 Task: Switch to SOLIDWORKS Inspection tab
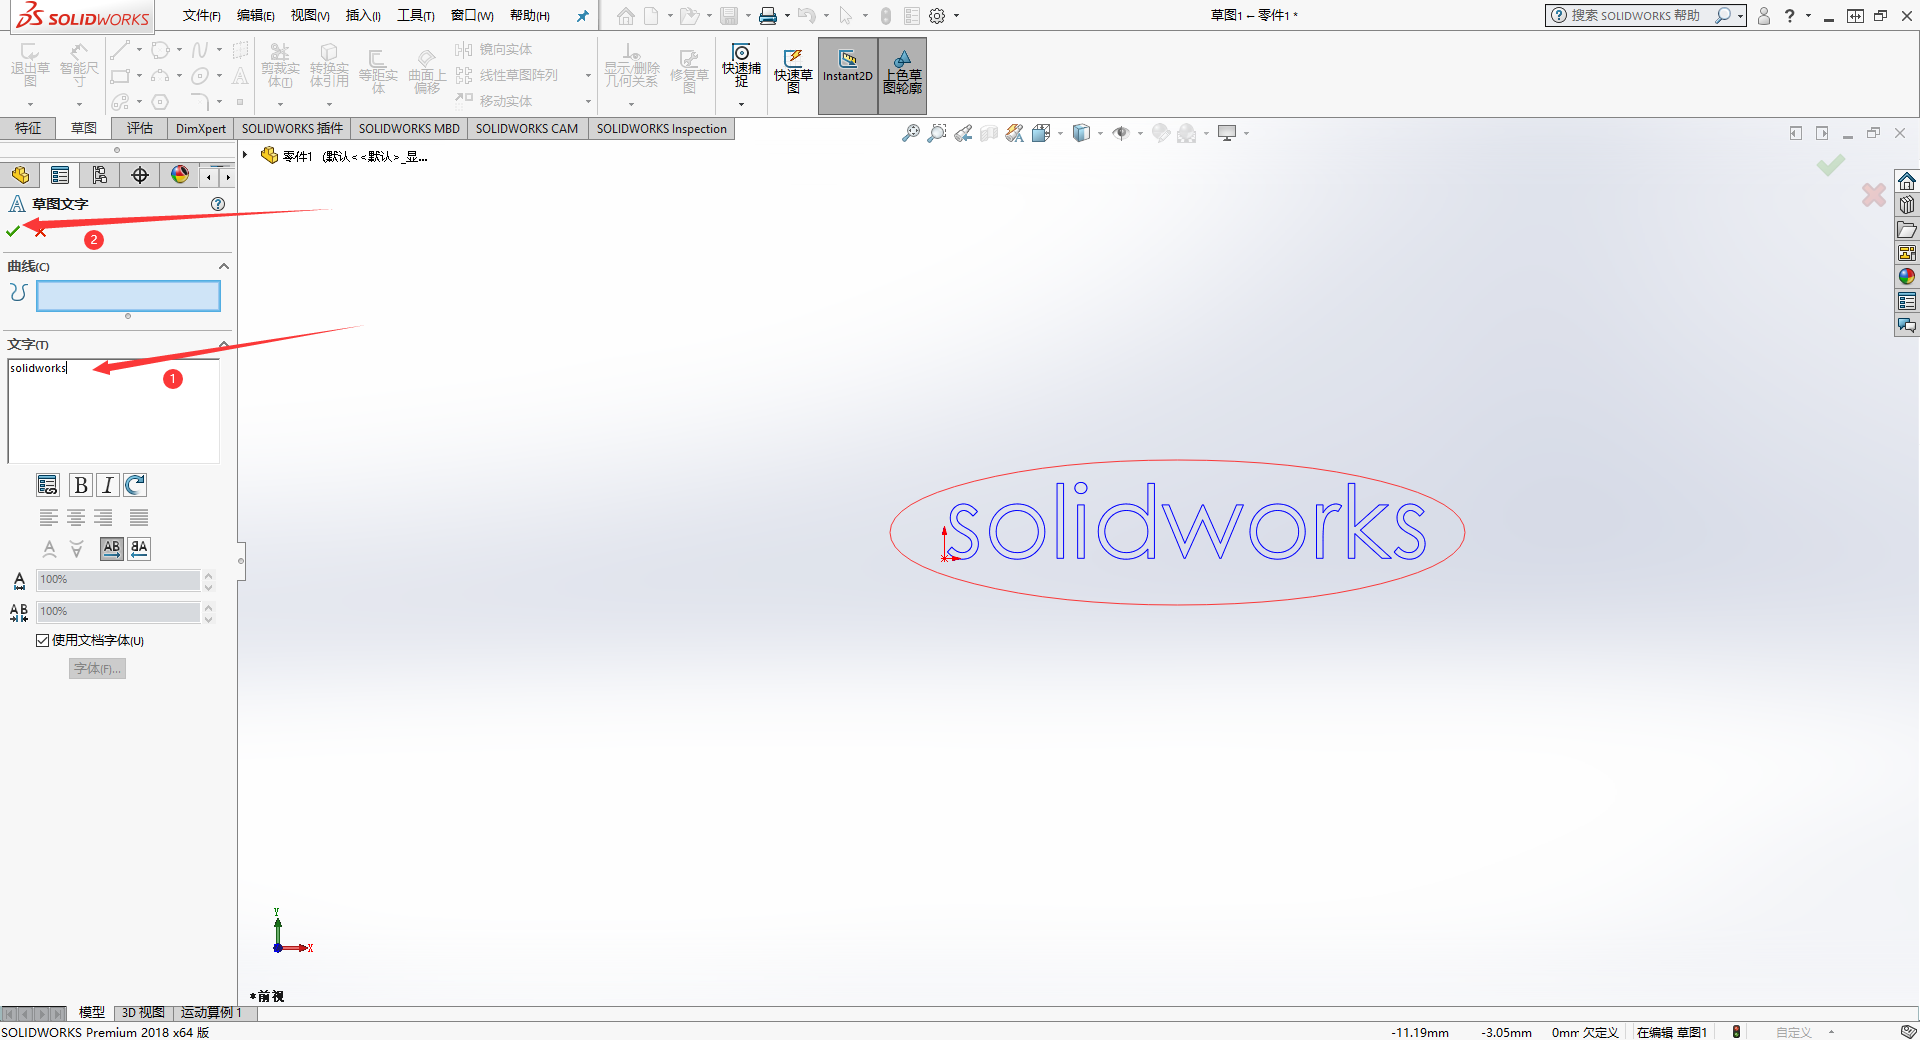(662, 128)
